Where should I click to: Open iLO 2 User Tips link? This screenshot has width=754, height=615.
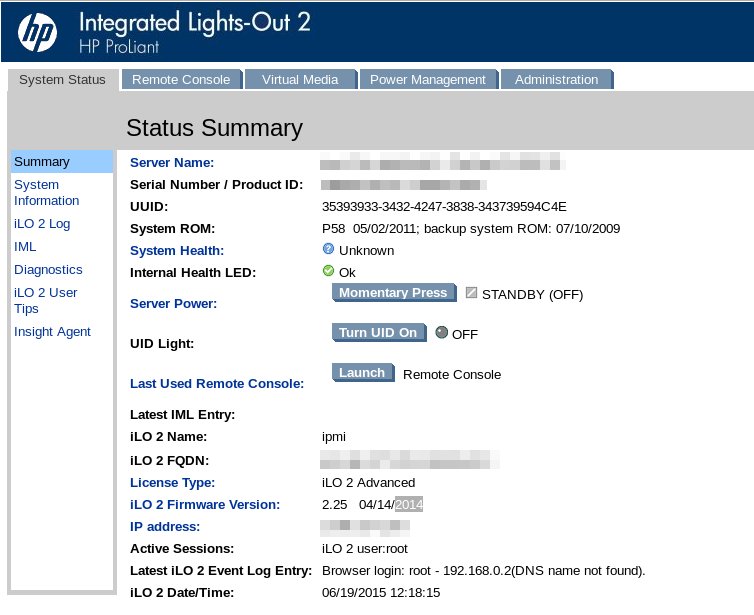(x=45, y=301)
